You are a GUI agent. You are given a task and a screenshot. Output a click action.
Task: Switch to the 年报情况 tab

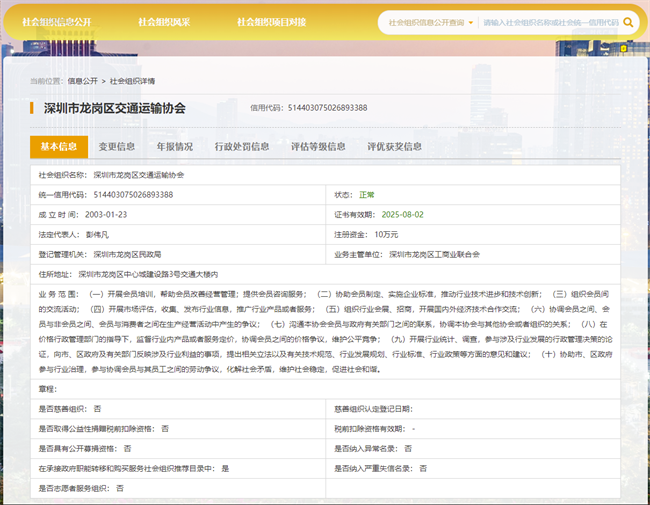click(175, 147)
